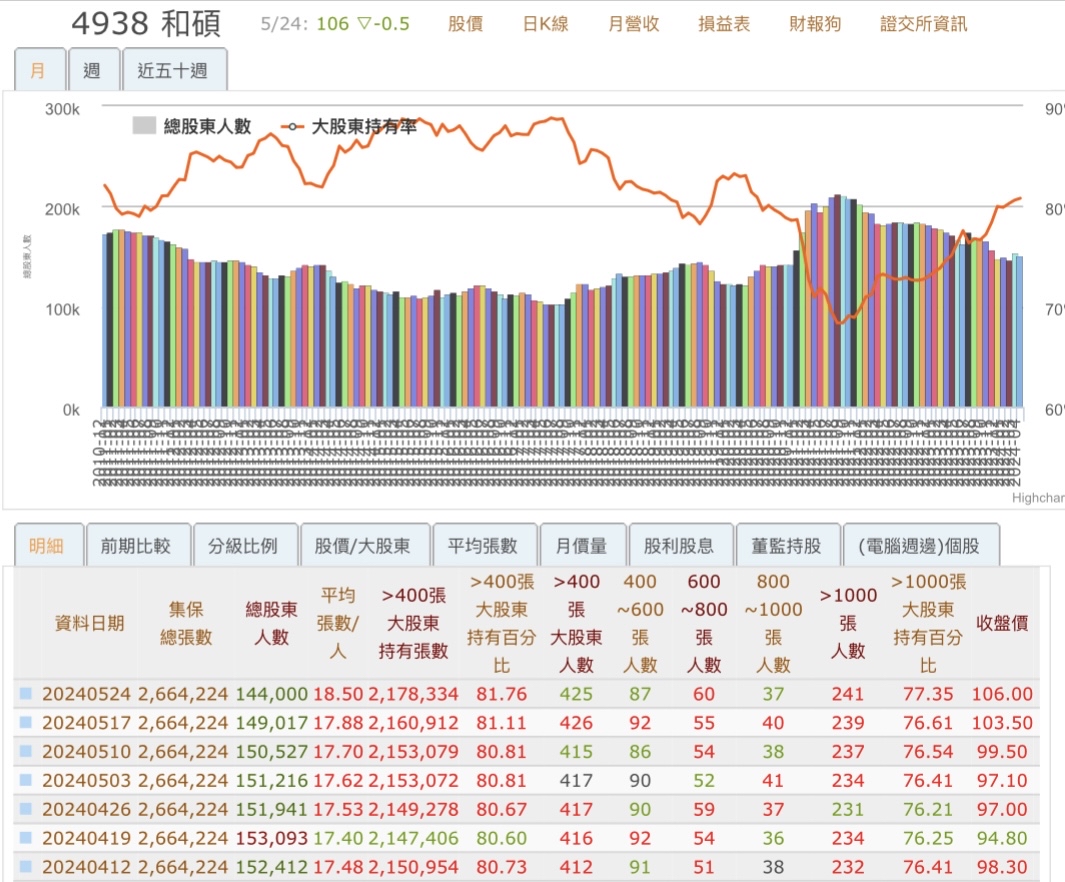Switch to the 週 chart tab
The width and height of the screenshot is (1065, 882).
(x=94, y=69)
